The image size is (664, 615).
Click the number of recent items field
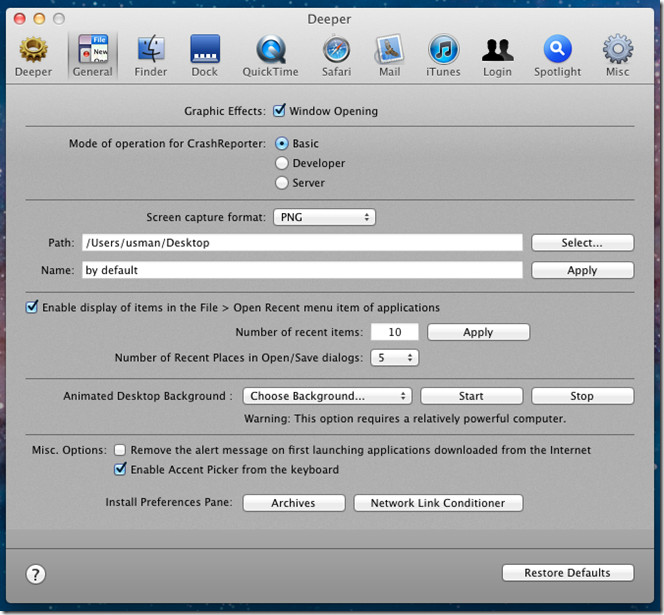click(x=395, y=332)
